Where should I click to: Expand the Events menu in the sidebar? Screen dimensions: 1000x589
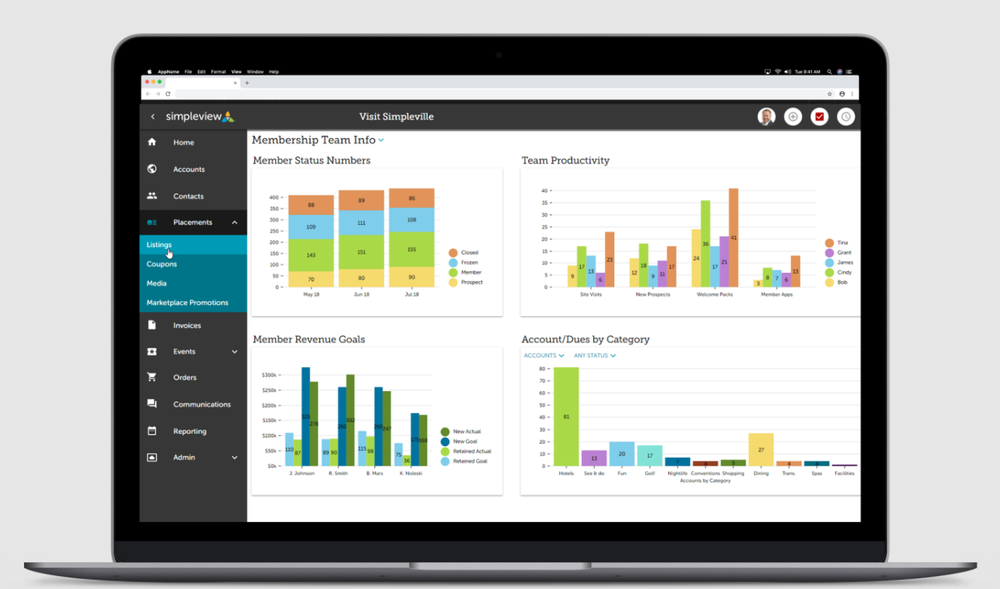click(x=234, y=351)
